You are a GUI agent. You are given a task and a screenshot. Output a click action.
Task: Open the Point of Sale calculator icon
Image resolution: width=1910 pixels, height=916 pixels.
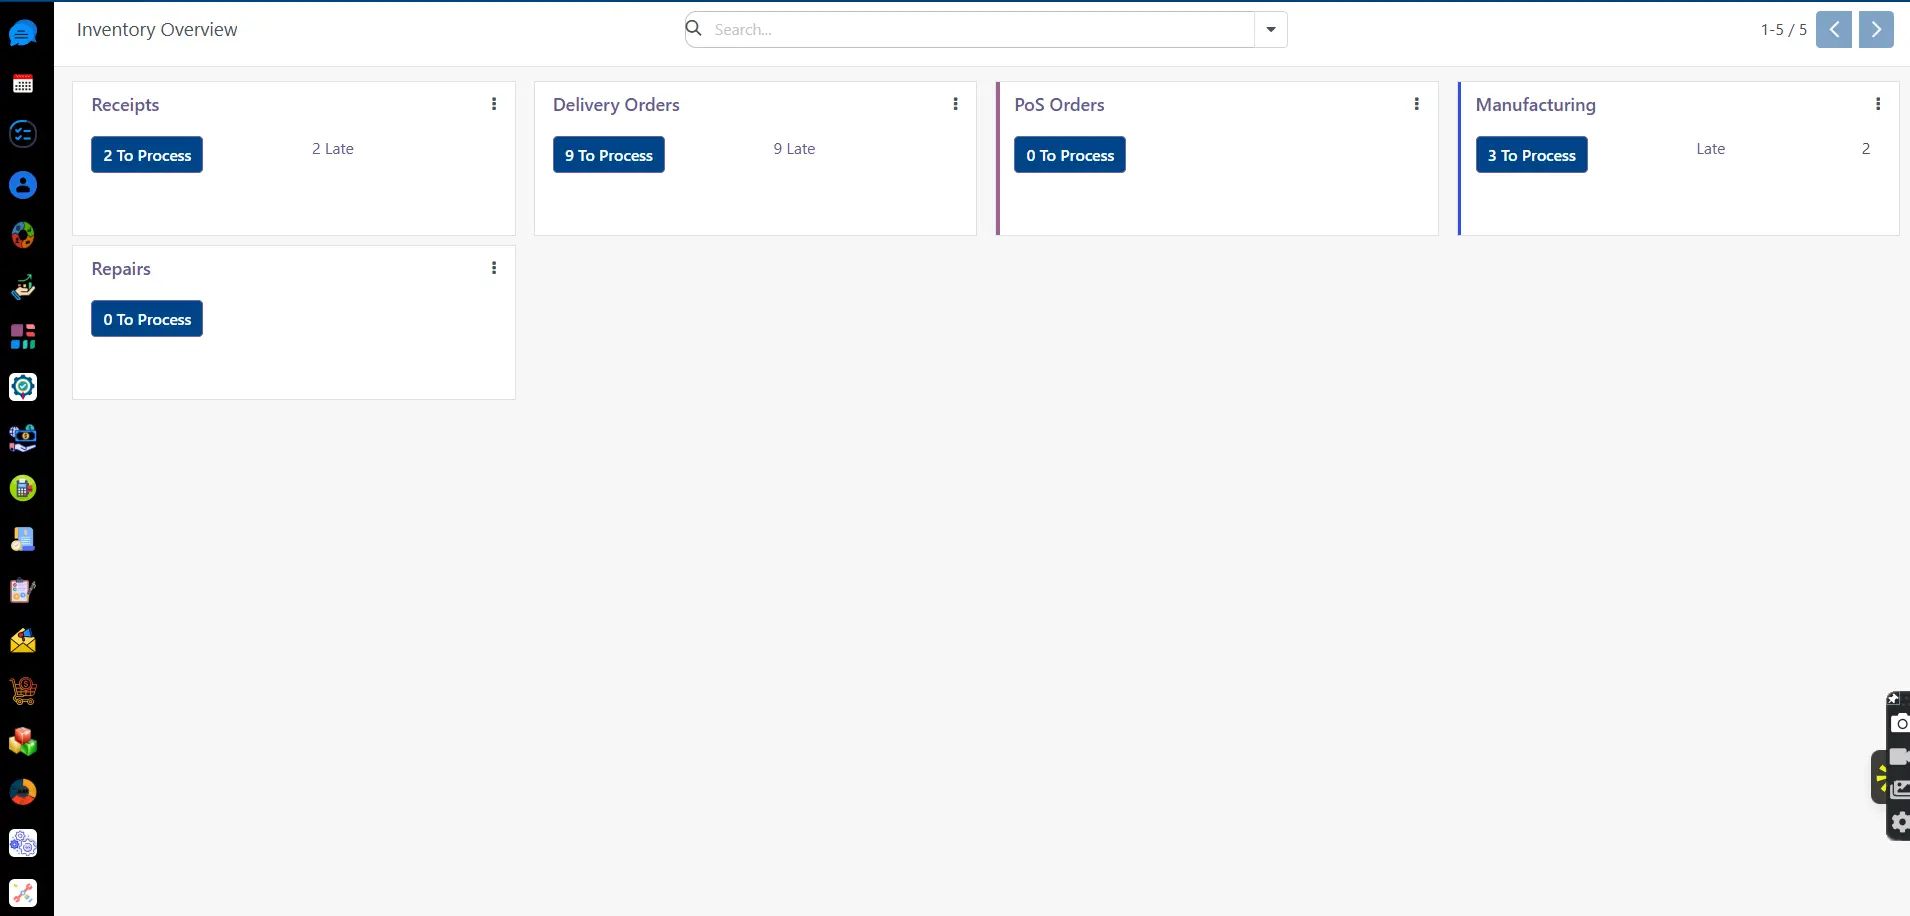pos(22,488)
